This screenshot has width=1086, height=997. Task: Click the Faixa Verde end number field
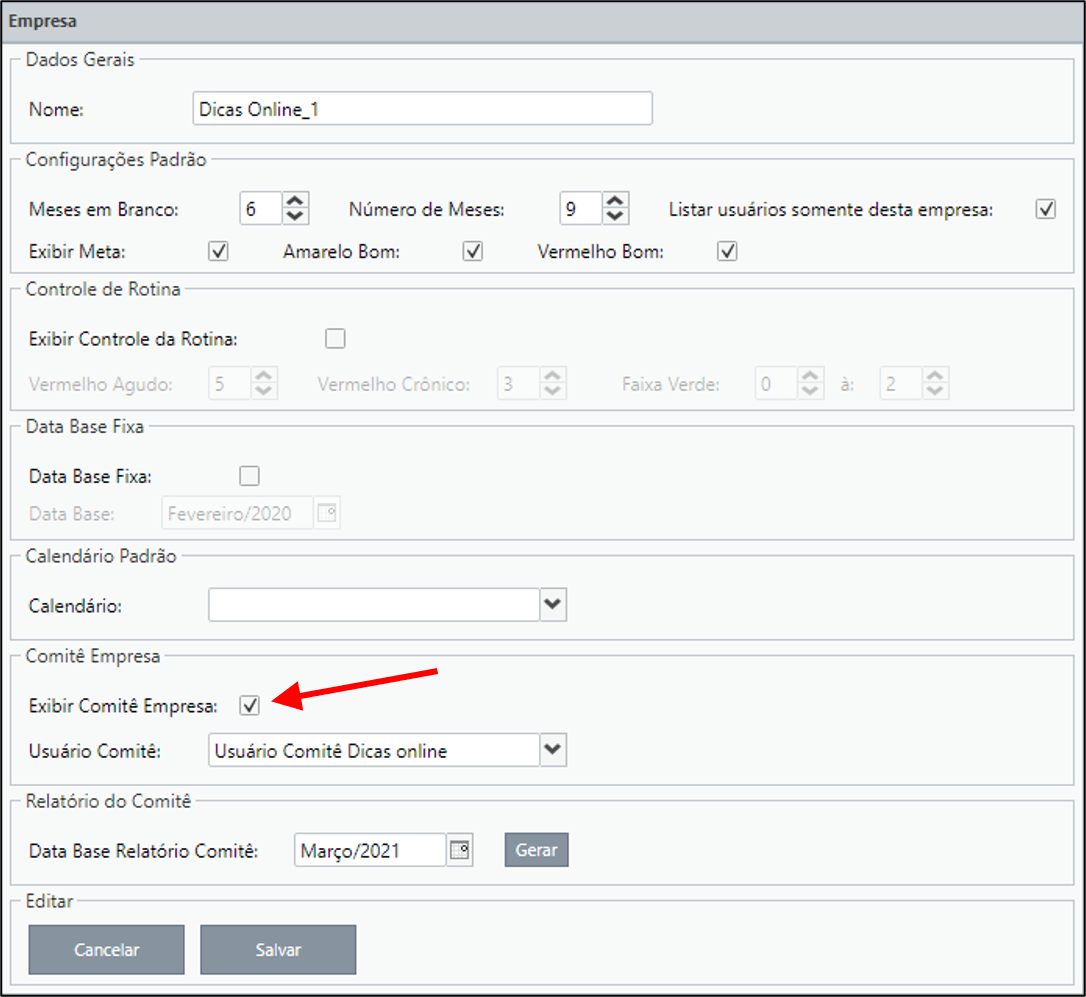click(x=901, y=383)
